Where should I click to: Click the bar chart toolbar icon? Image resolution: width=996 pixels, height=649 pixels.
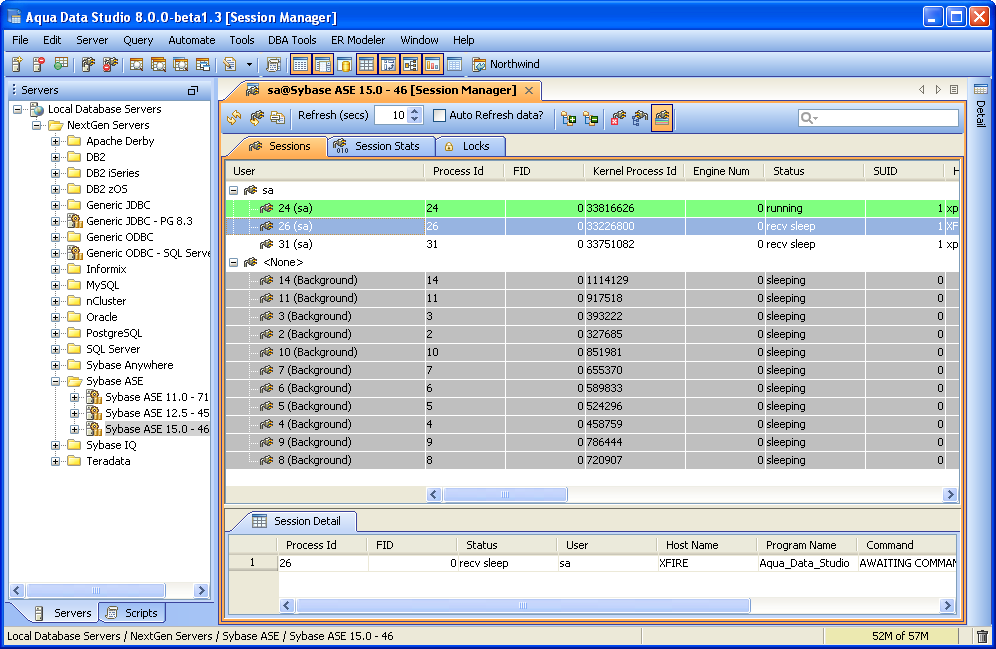[432, 64]
